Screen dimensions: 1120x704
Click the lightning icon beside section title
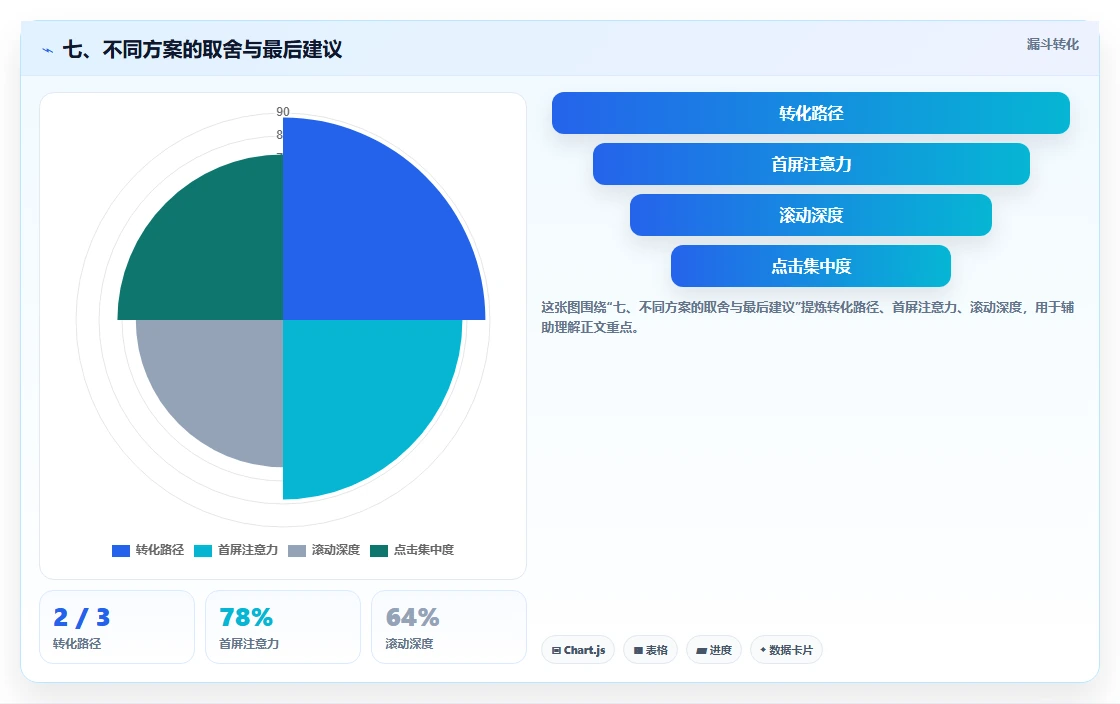[x=48, y=51]
